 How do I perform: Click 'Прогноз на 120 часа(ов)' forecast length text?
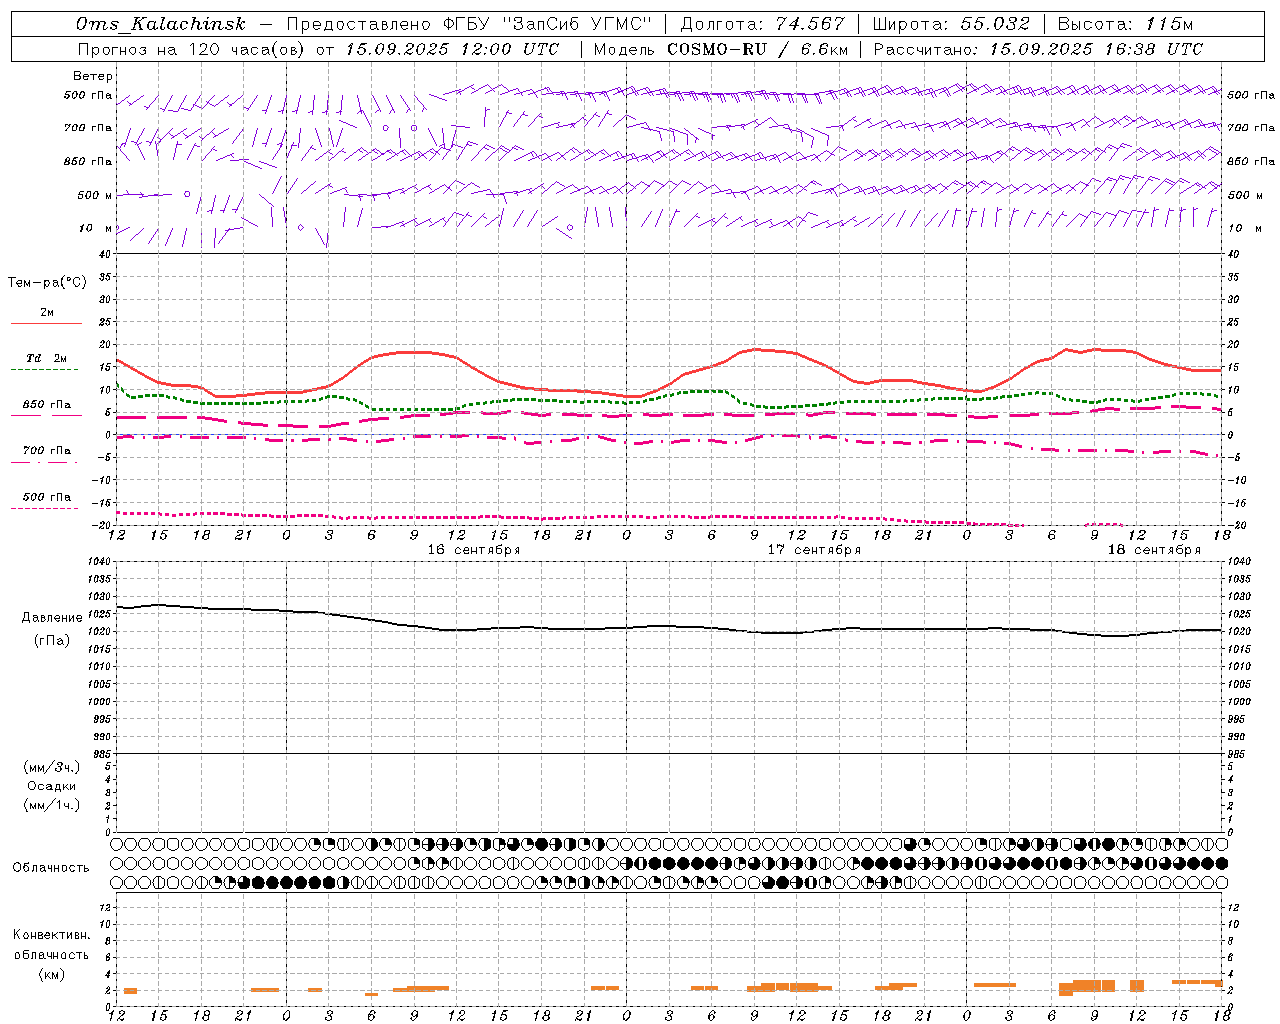191,49
